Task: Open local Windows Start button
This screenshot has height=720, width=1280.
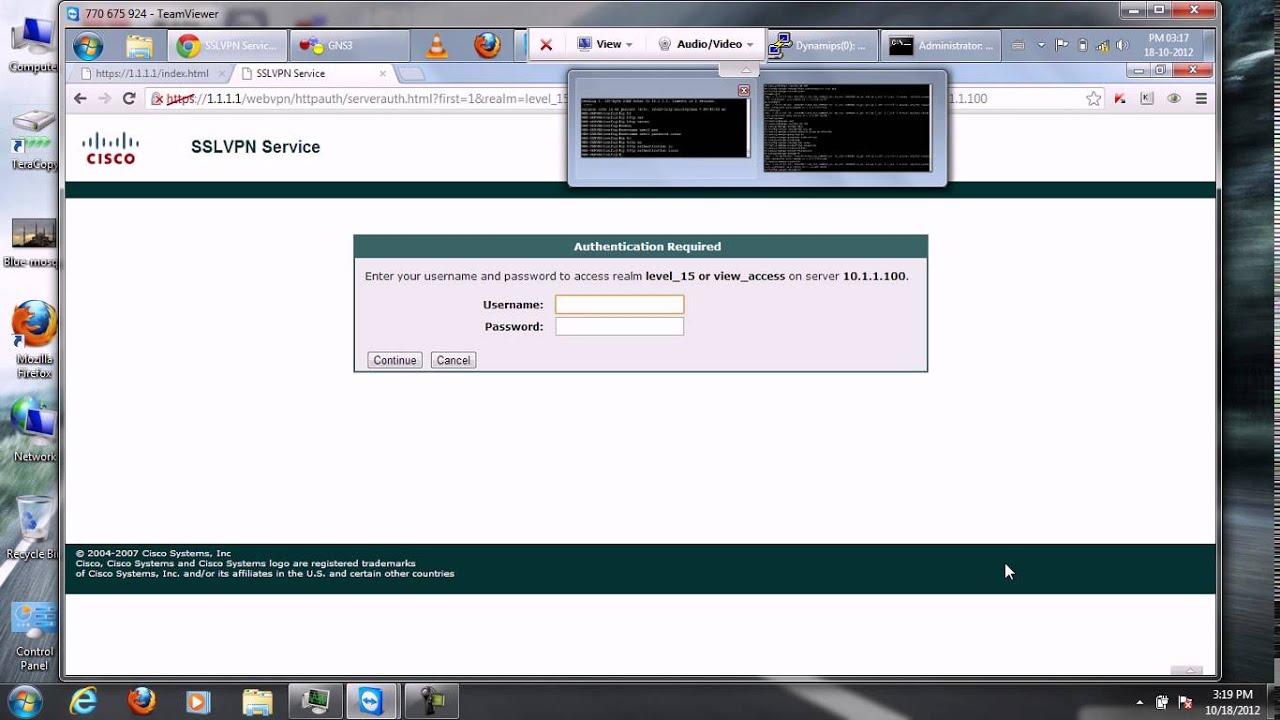Action: click(x=24, y=701)
